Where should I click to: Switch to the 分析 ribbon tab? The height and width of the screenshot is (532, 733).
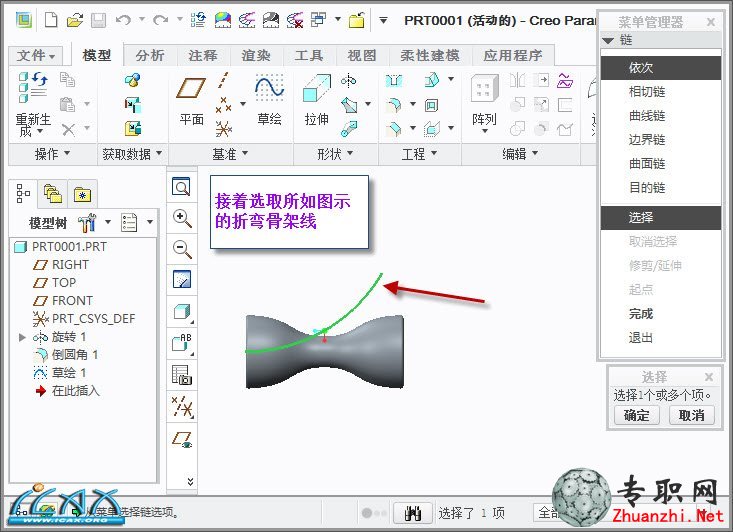point(150,56)
